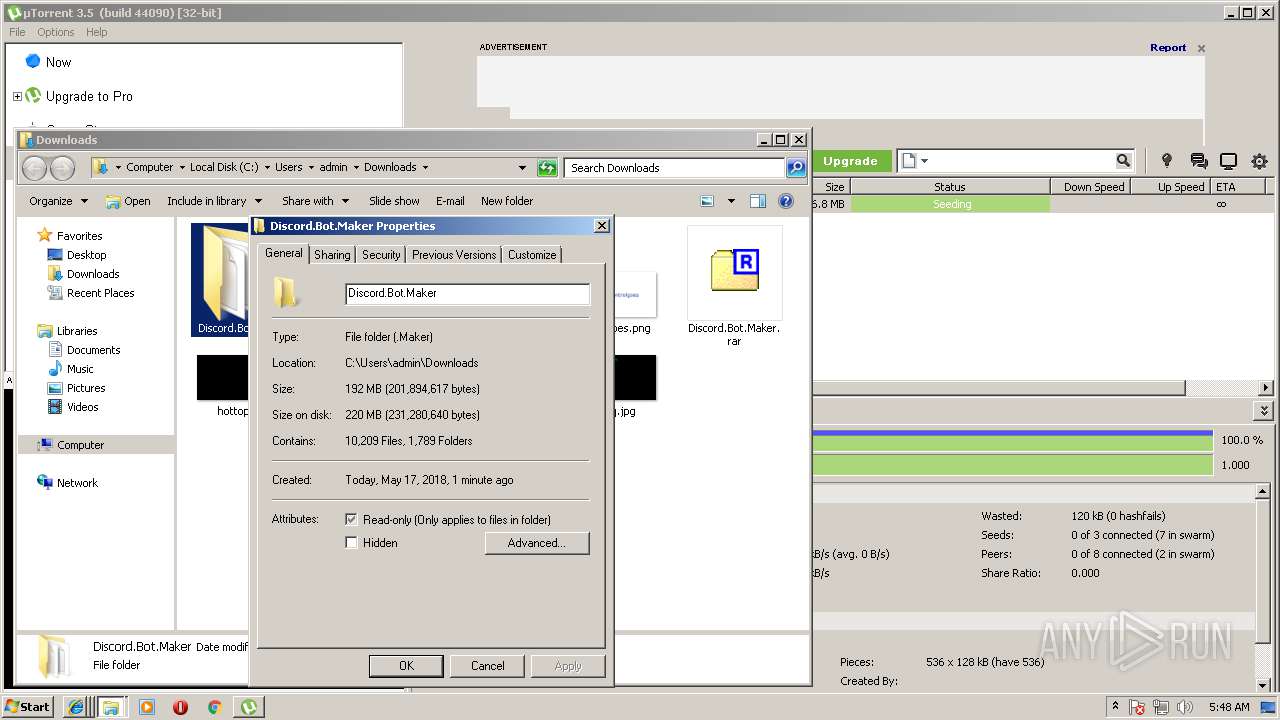Image resolution: width=1280 pixels, height=720 pixels.
Task: Open the uTorrent chat bubbles icon
Action: (1198, 160)
